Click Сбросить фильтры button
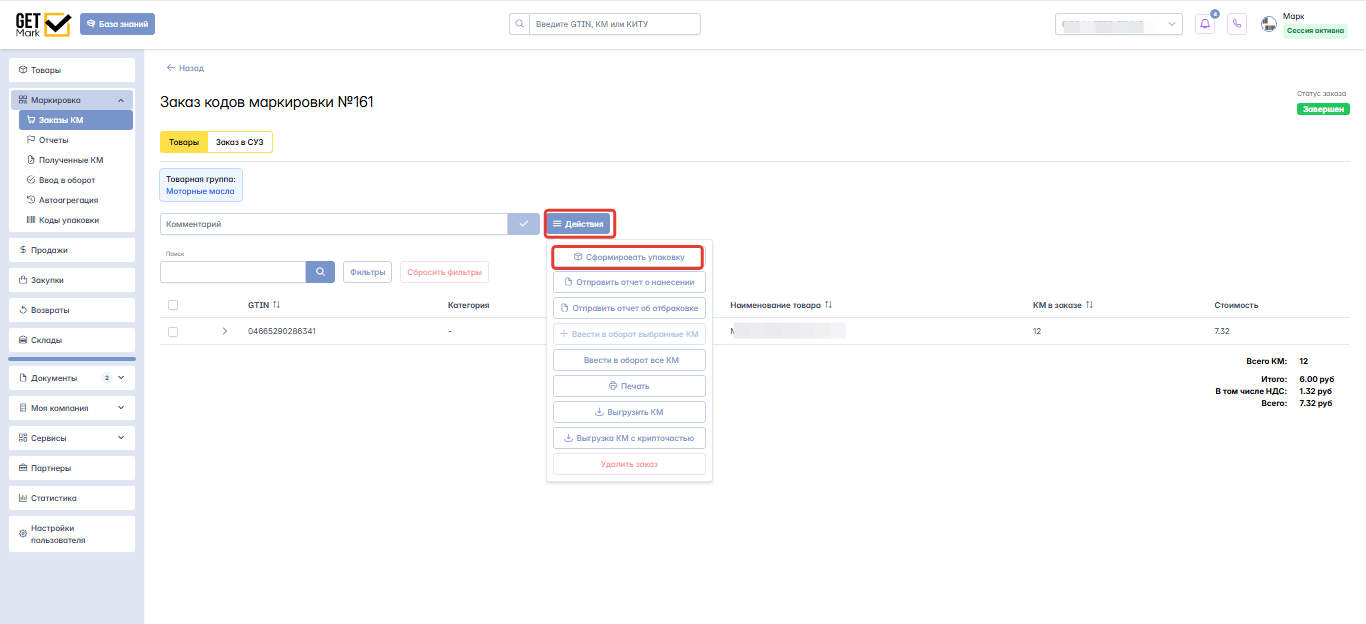 (445, 272)
